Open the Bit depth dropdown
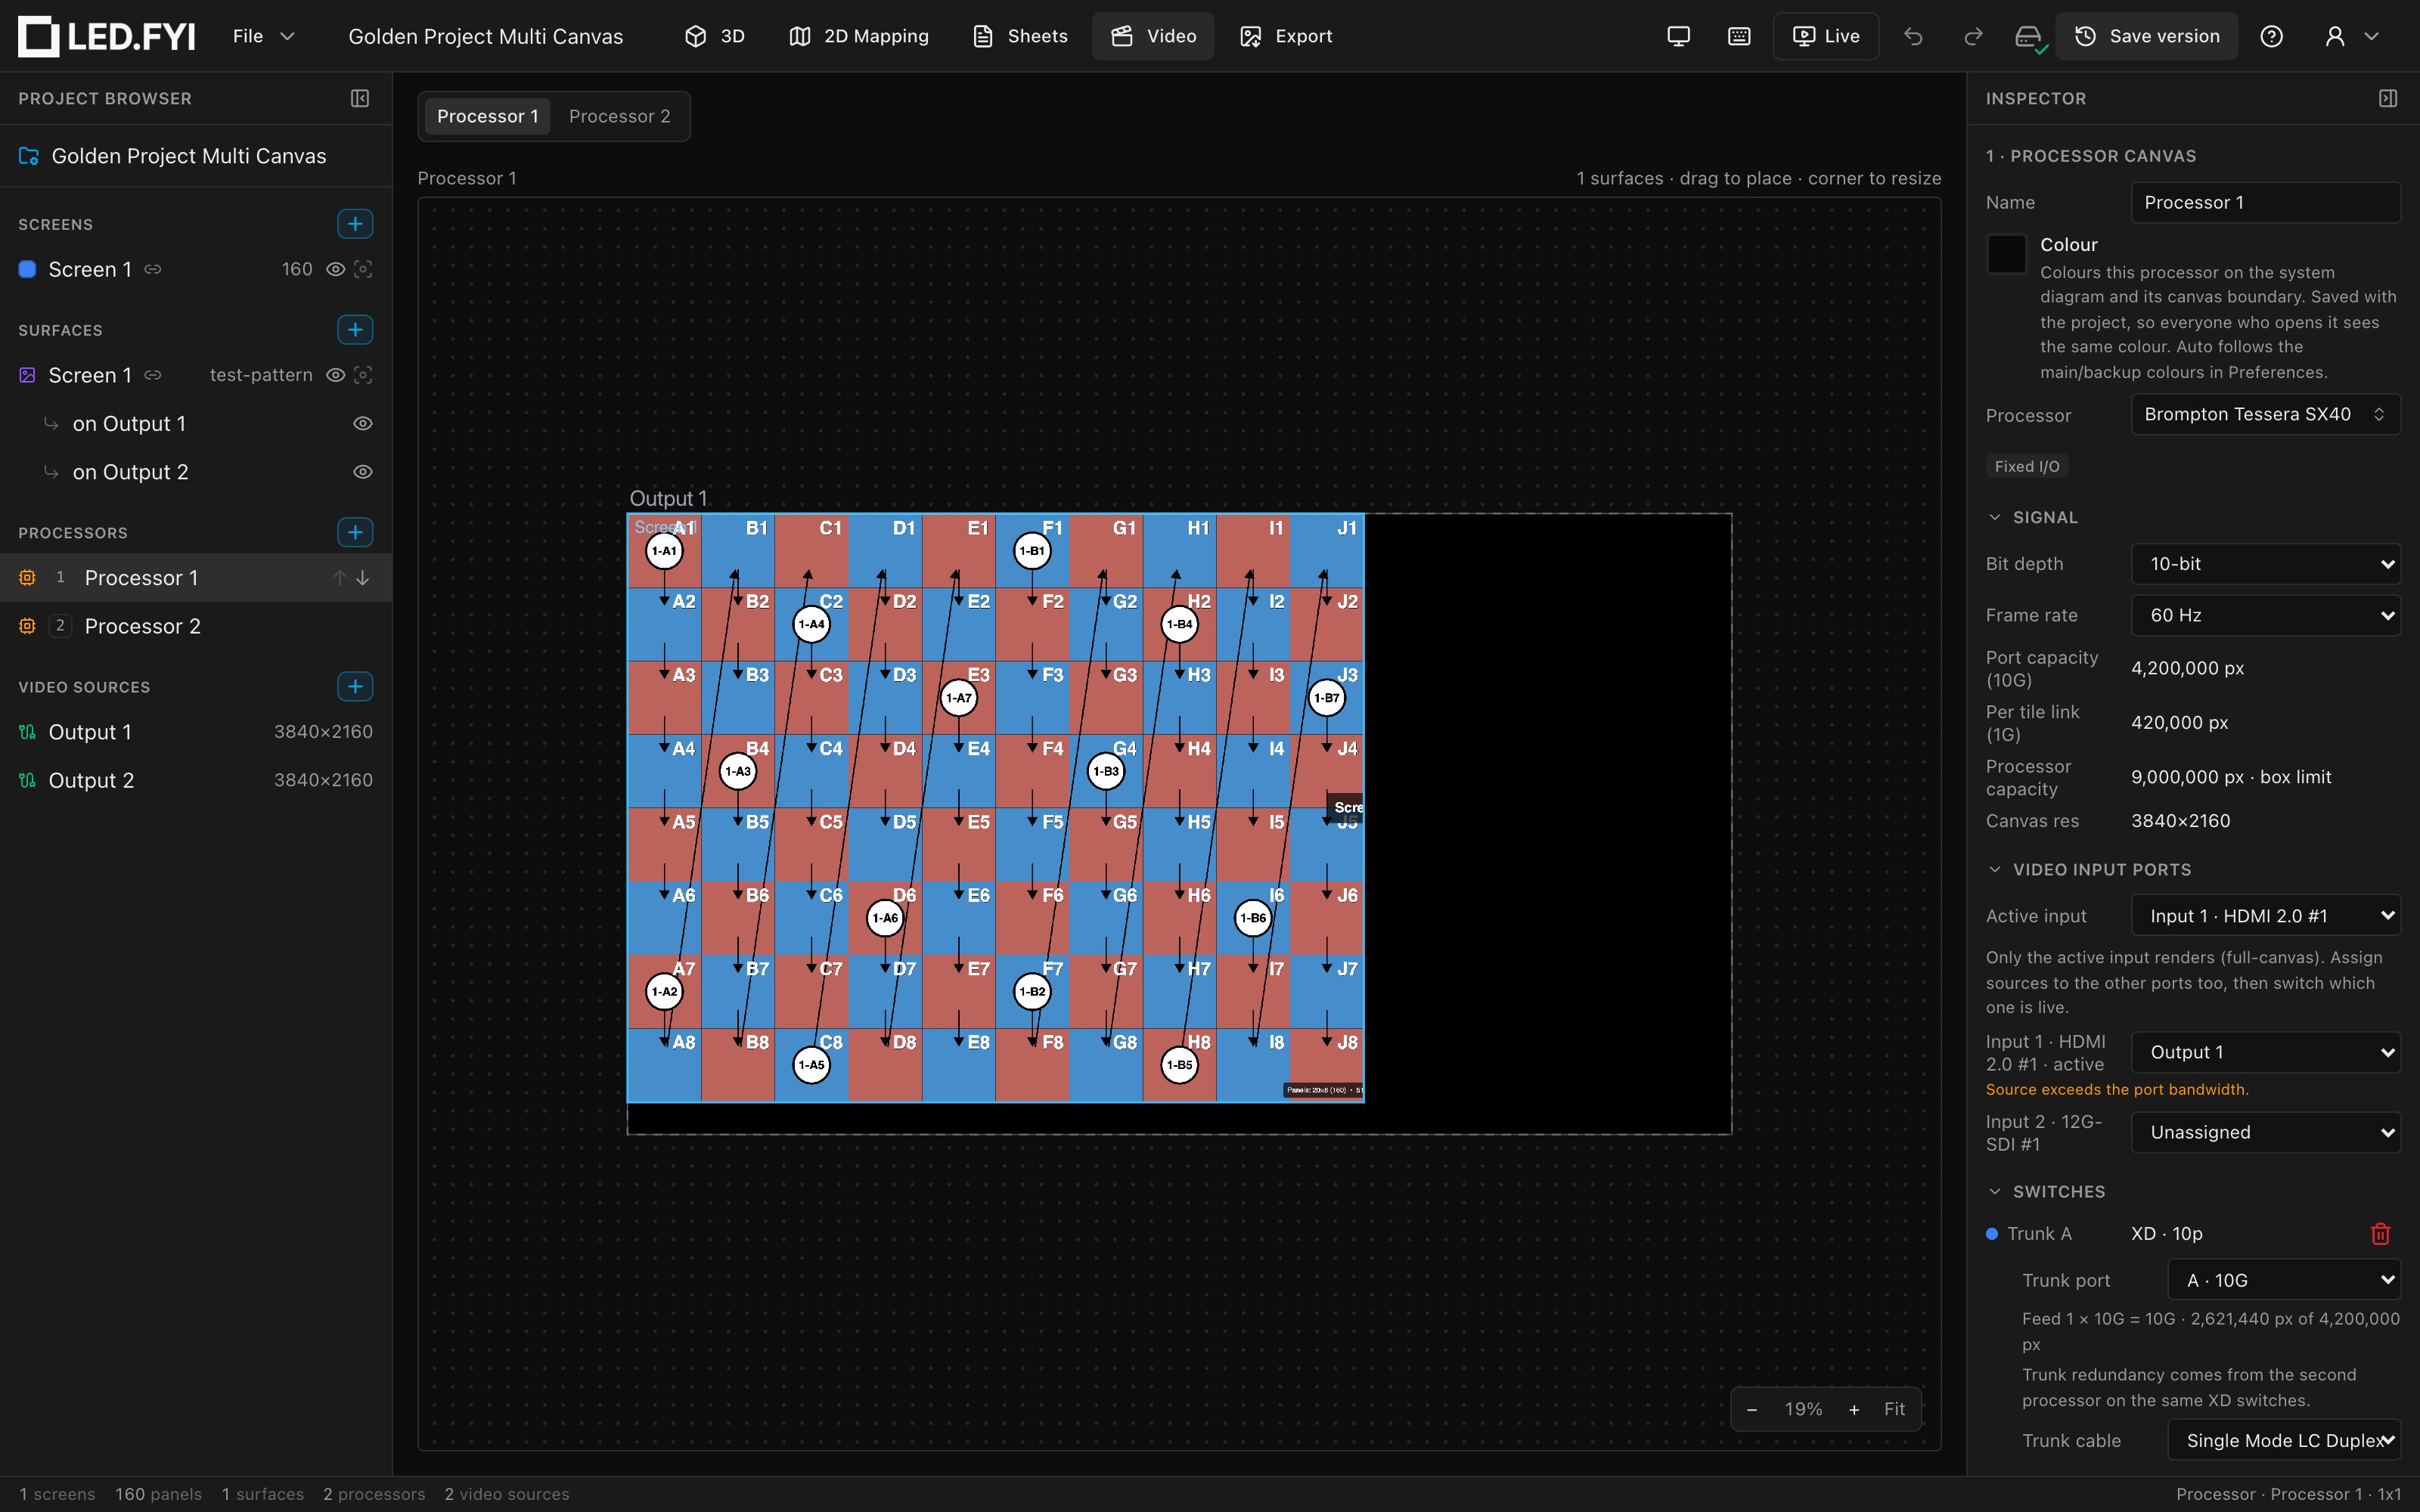The image size is (2420, 1512). click(x=2266, y=564)
